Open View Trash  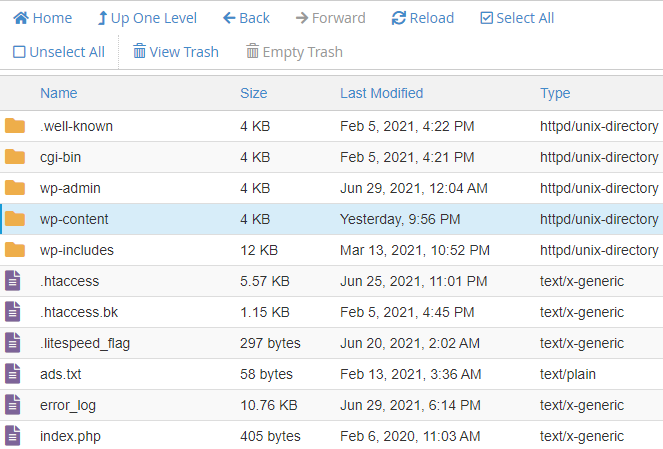[x=176, y=52]
